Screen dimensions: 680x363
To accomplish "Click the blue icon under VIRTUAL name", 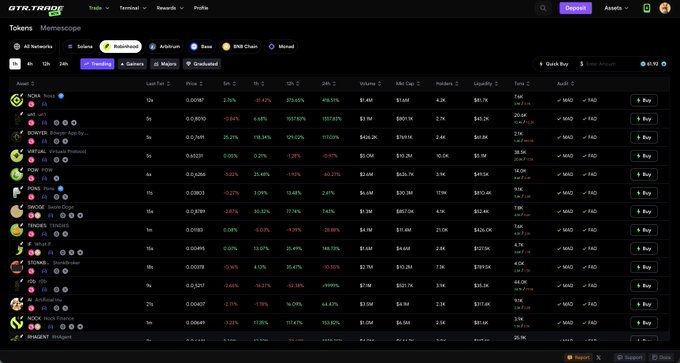I will (44, 160).
